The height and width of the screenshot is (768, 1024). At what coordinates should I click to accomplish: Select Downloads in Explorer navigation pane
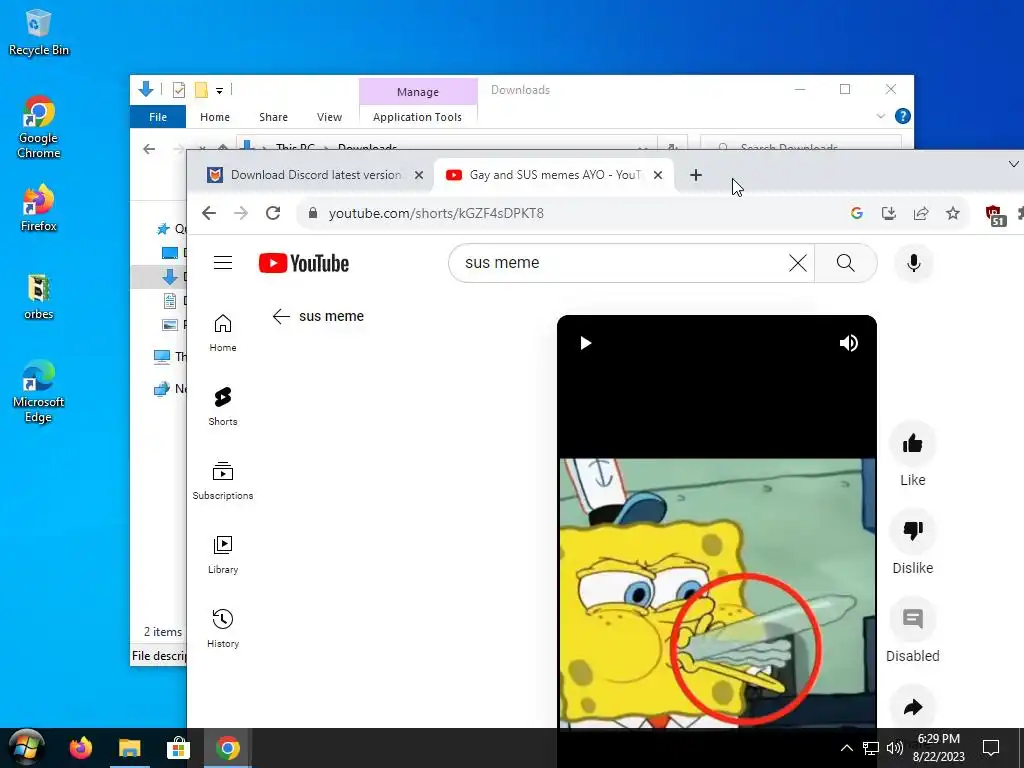click(x=171, y=277)
